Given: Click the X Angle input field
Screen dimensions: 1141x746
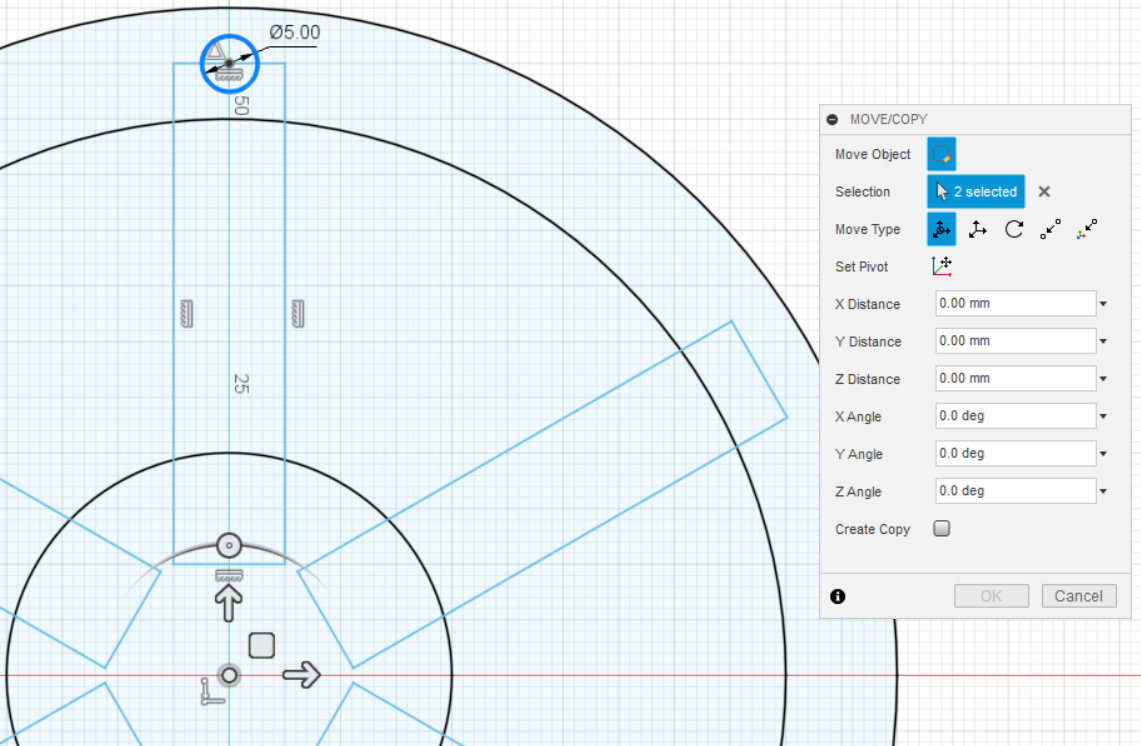Looking at the screenshot, I should click(1015, 416).
